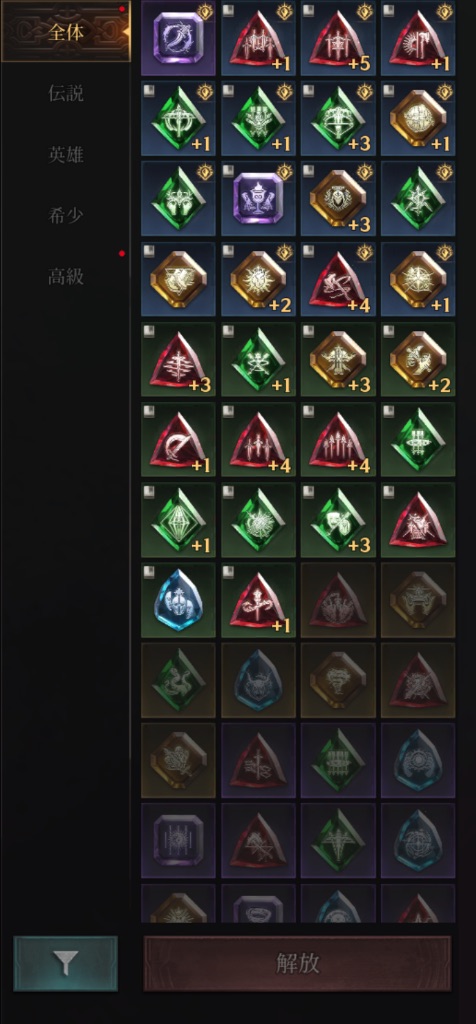Mark the checkbox on the purple chalice gem
The width and height of the screenshot is (476, 1024).
tap(229, 170)
